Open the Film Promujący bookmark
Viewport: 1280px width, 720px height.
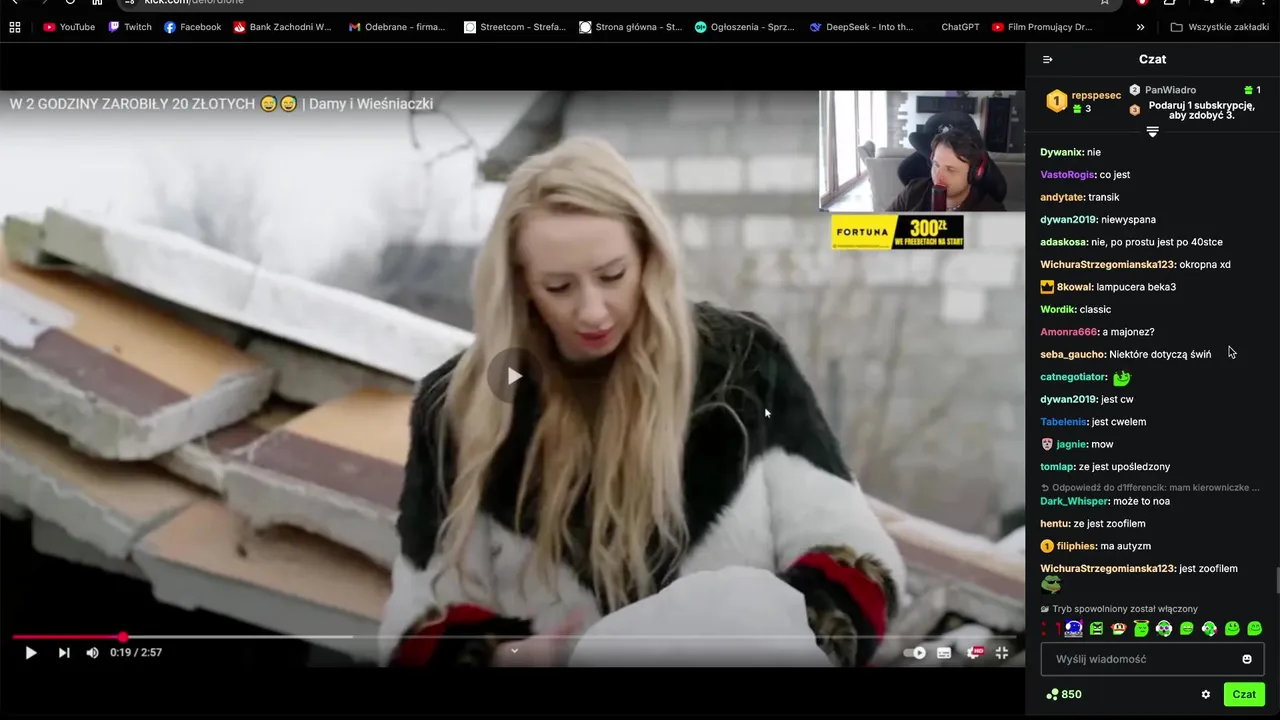coord(1042,27)
